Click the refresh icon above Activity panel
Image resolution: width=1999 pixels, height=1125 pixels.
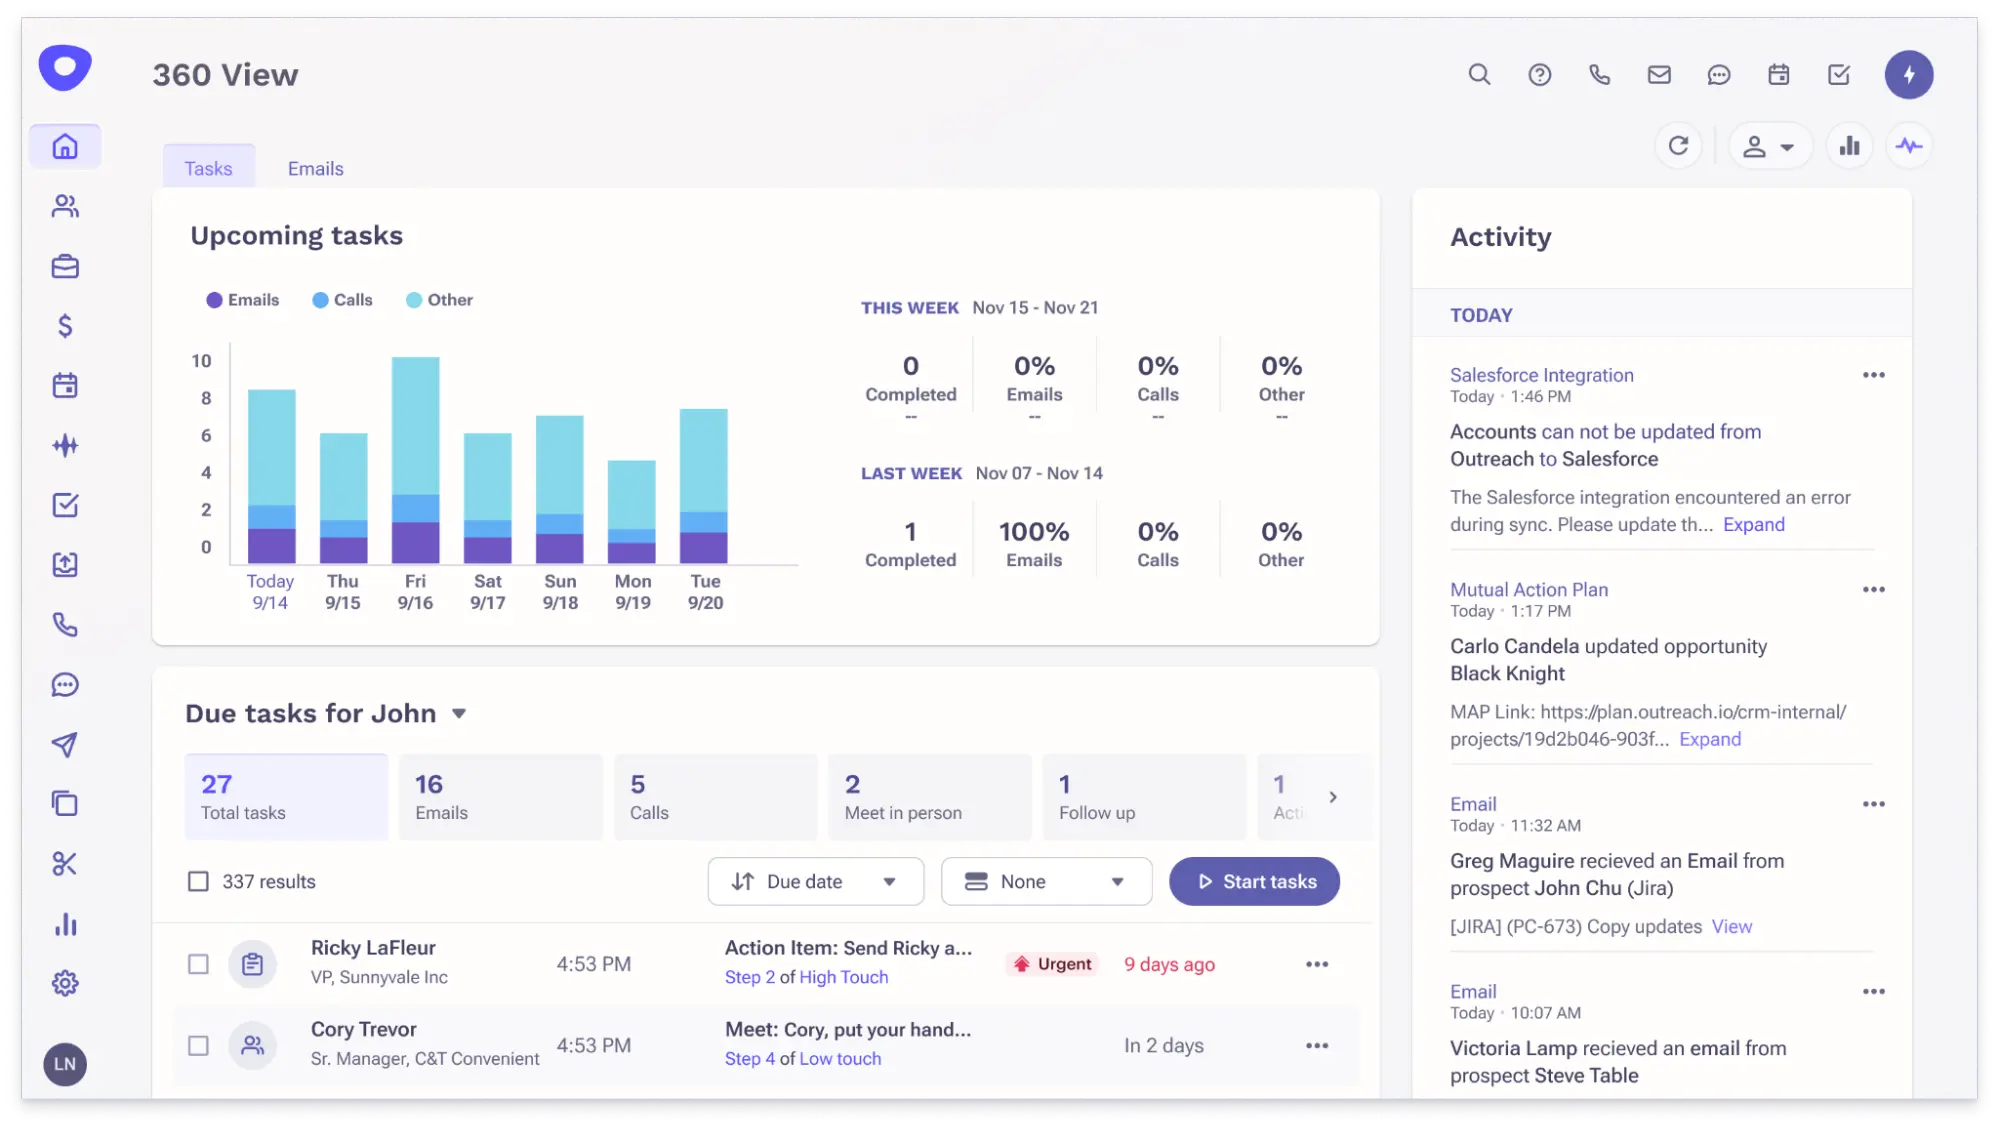coord(1680,145)
